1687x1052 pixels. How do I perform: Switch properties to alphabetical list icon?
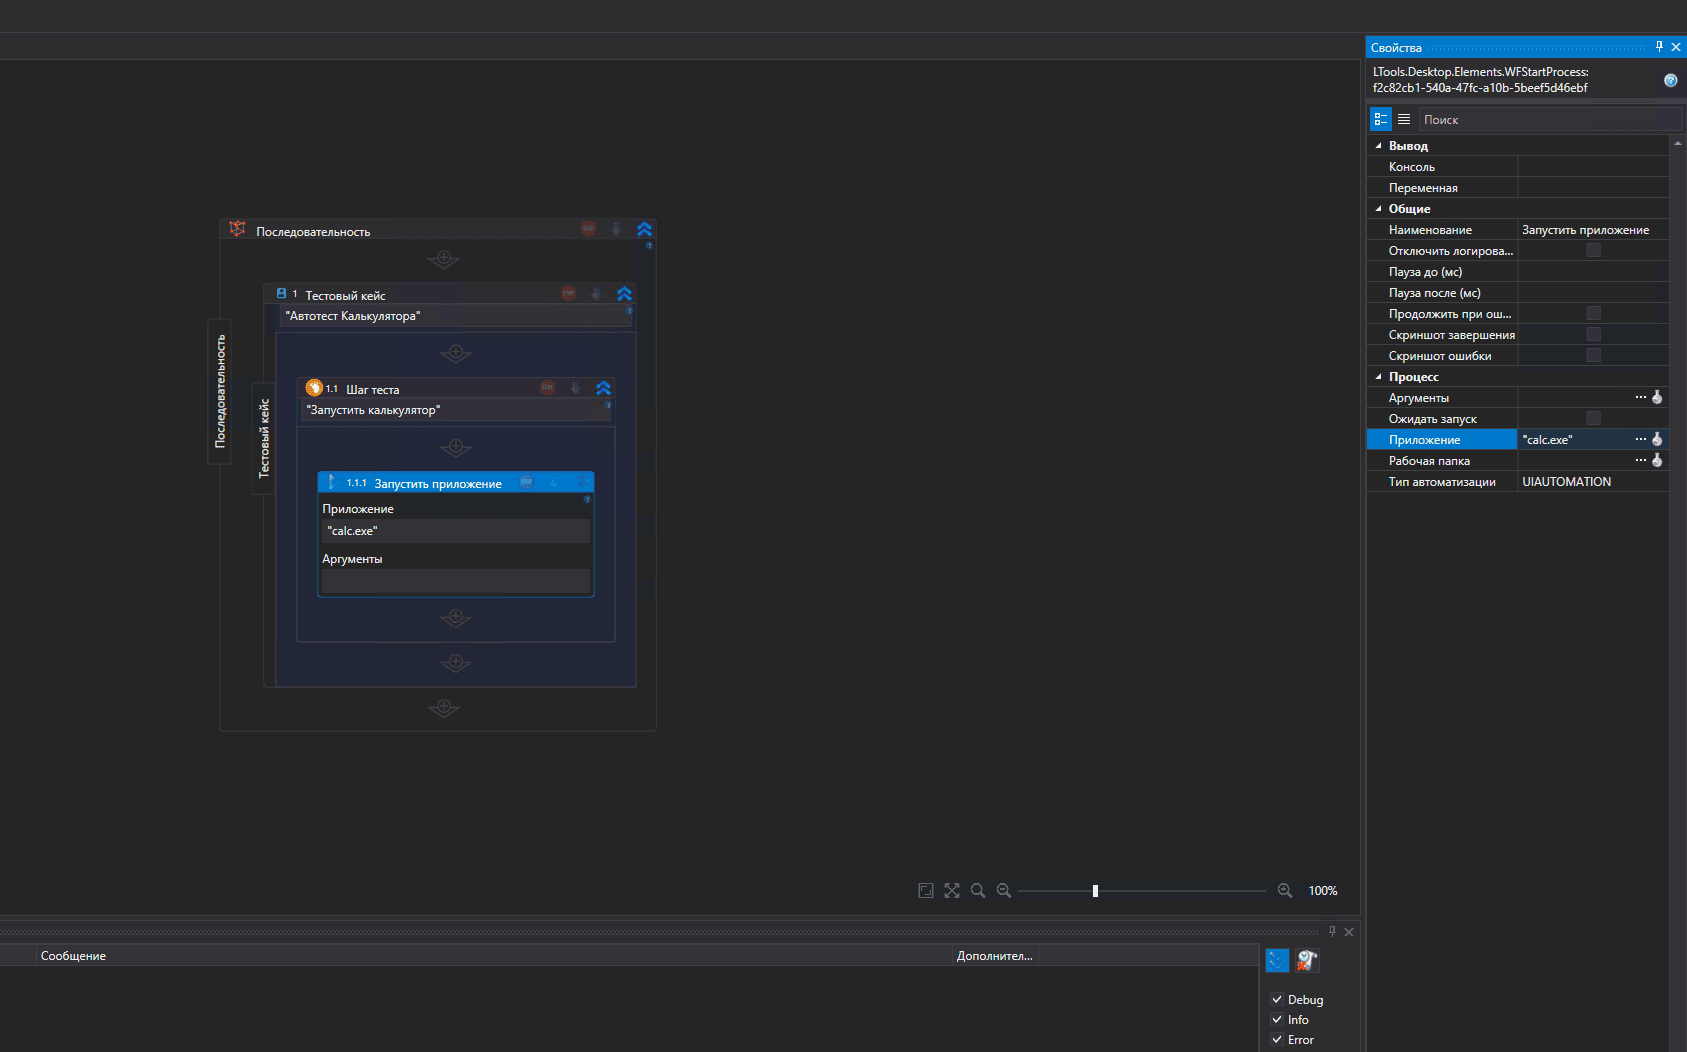coord(1404,119)
